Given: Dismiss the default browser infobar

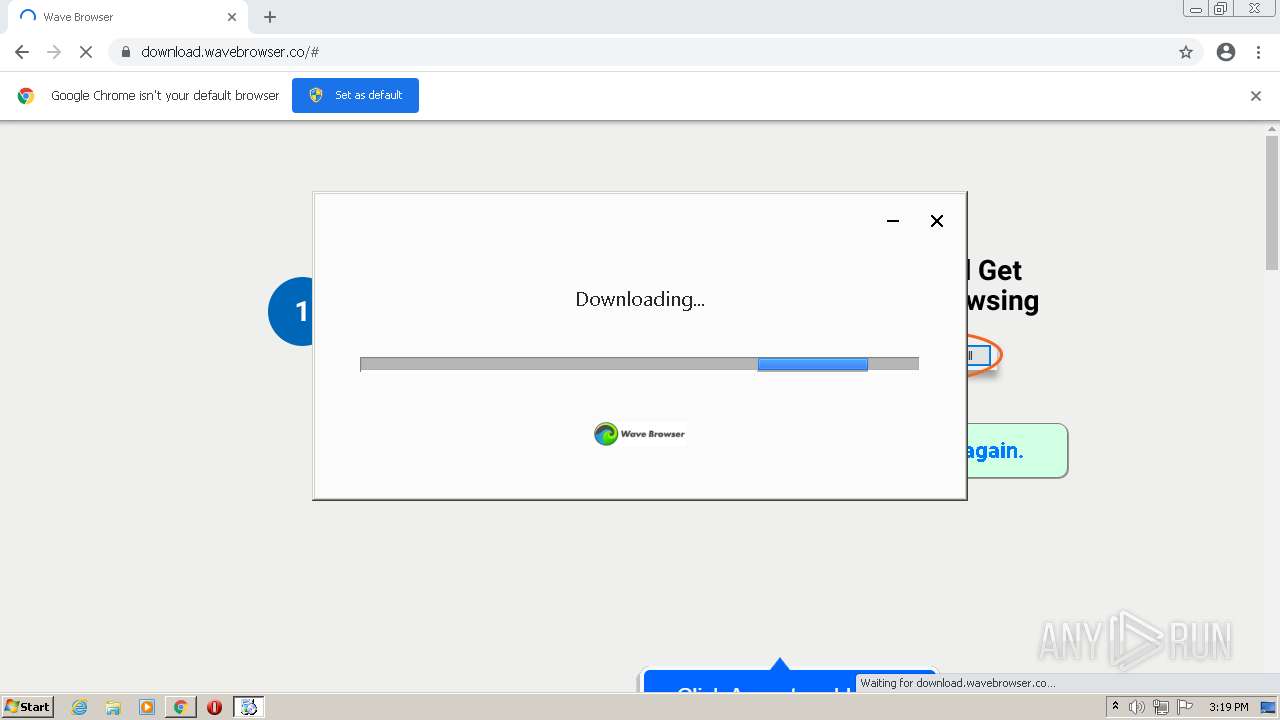Looking at the screenshot, I should click(x=1256, y=96).
